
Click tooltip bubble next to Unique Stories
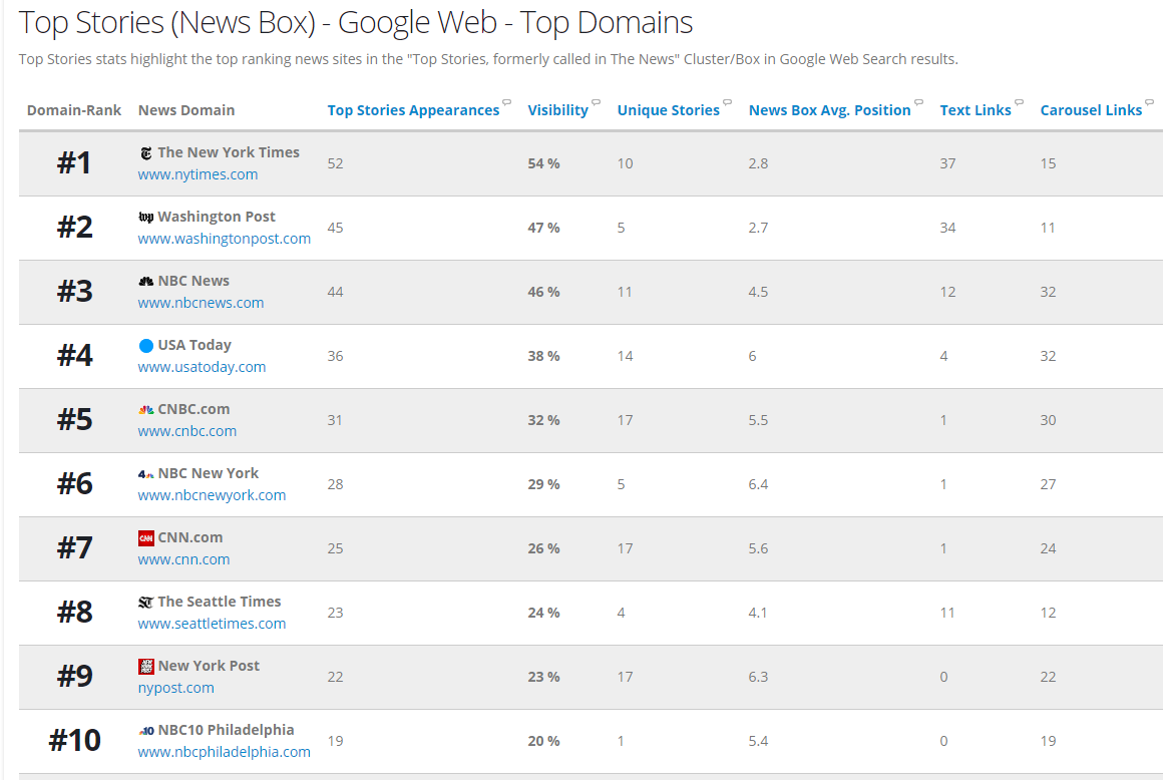pyautogui.click(x=728, y=102)
